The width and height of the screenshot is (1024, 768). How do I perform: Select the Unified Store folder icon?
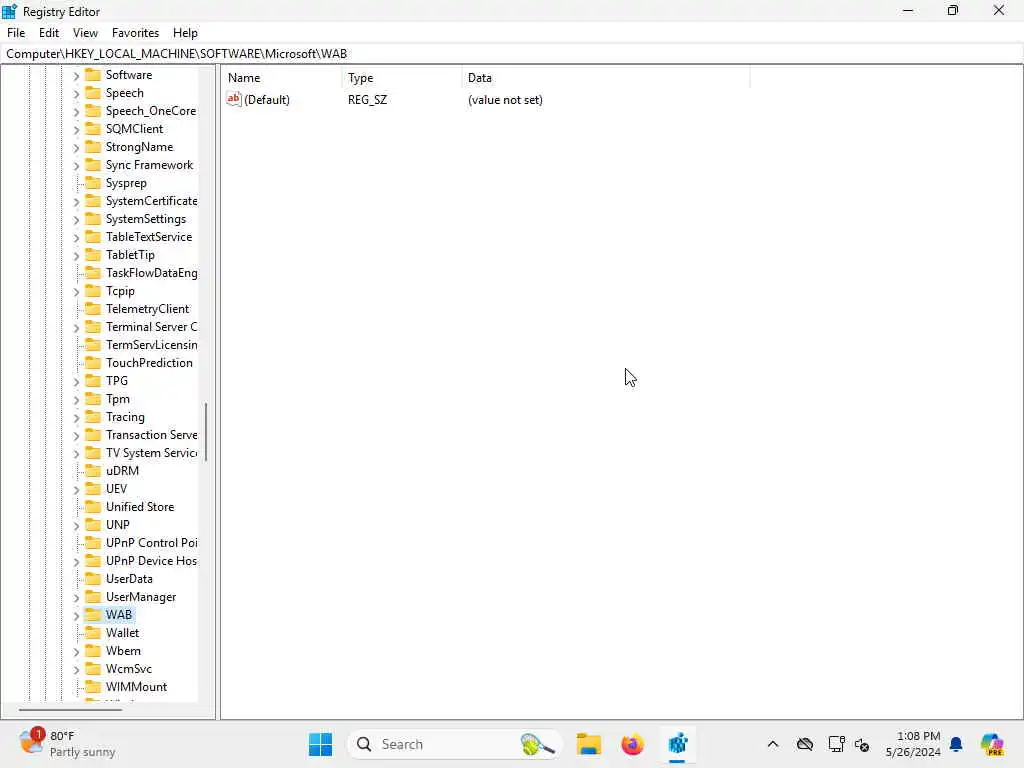click(x=93, y=507)
